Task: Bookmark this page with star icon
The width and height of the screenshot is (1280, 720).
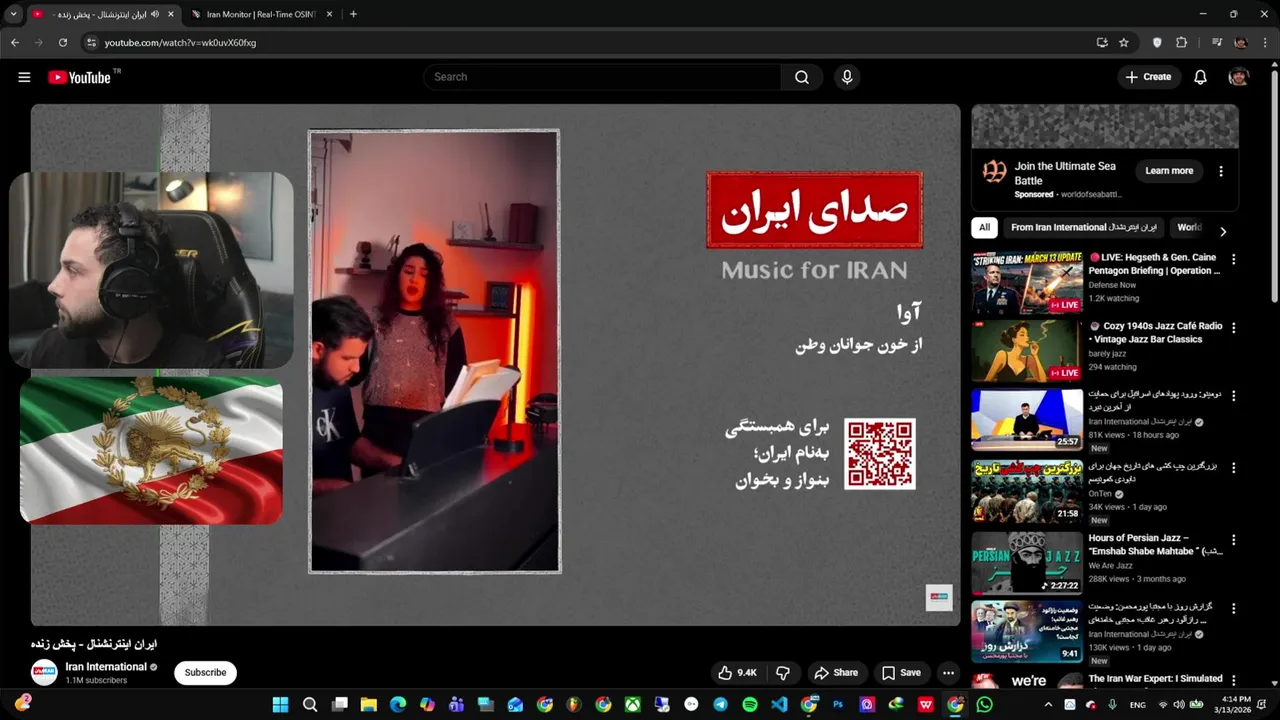Action: (x=1124, y=43)
